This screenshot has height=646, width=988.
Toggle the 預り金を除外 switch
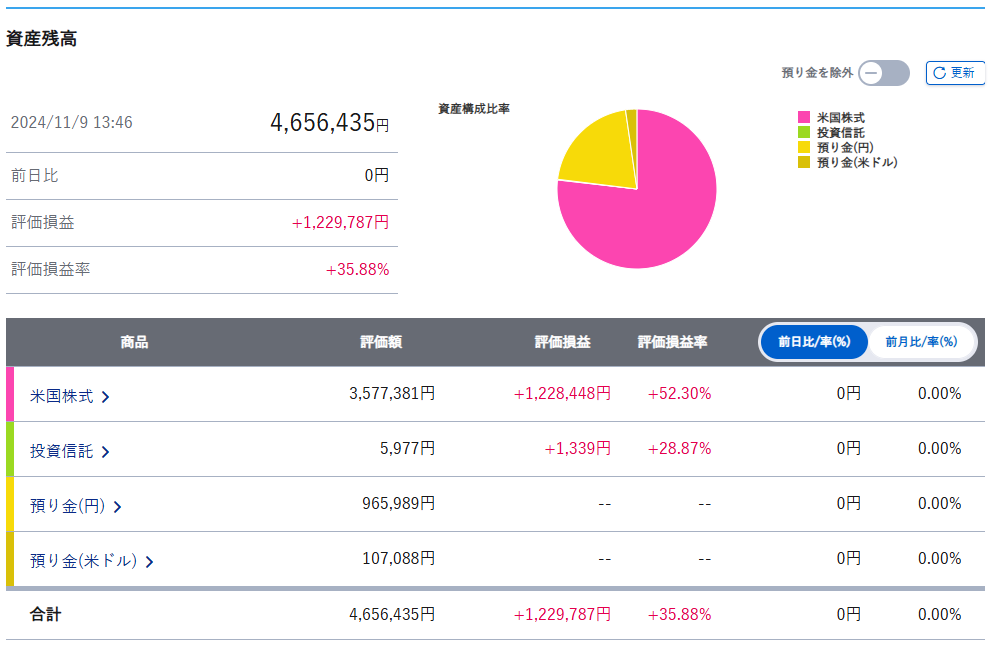883,73
